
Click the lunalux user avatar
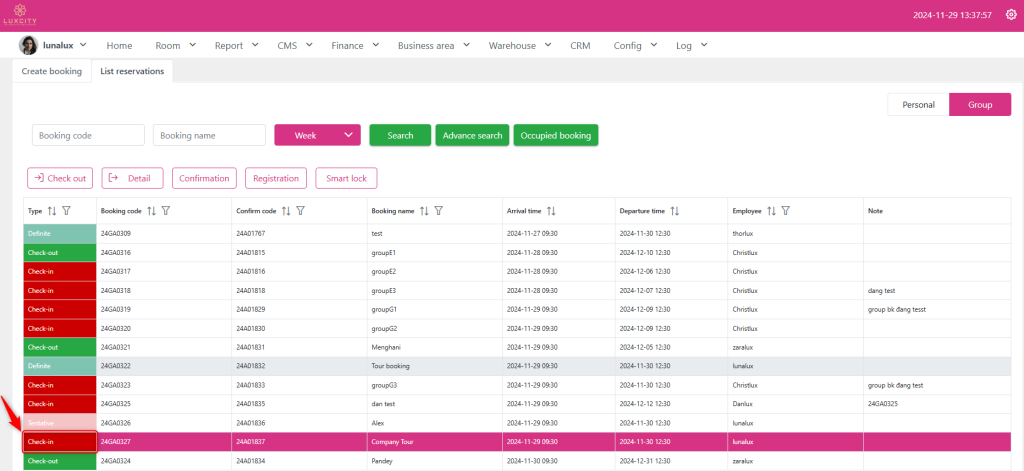(29, 45)
